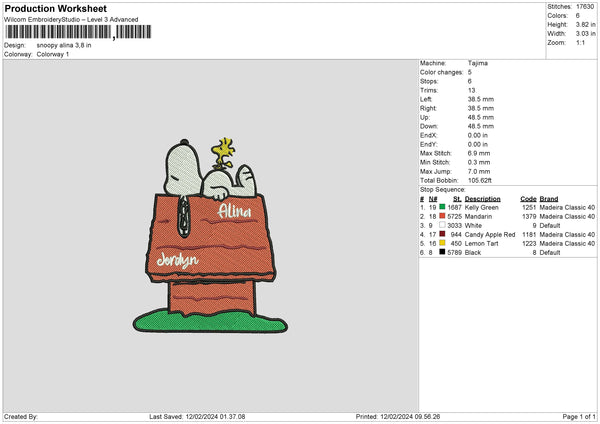Viewport: 600px width, 424px height.
Task: Click the Max Jump value 7.0 mm
Action: click(479, 171)
